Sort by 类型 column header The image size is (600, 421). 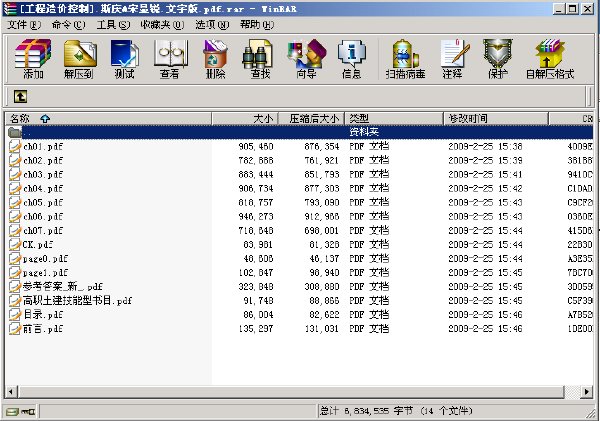tap(394, 119)
